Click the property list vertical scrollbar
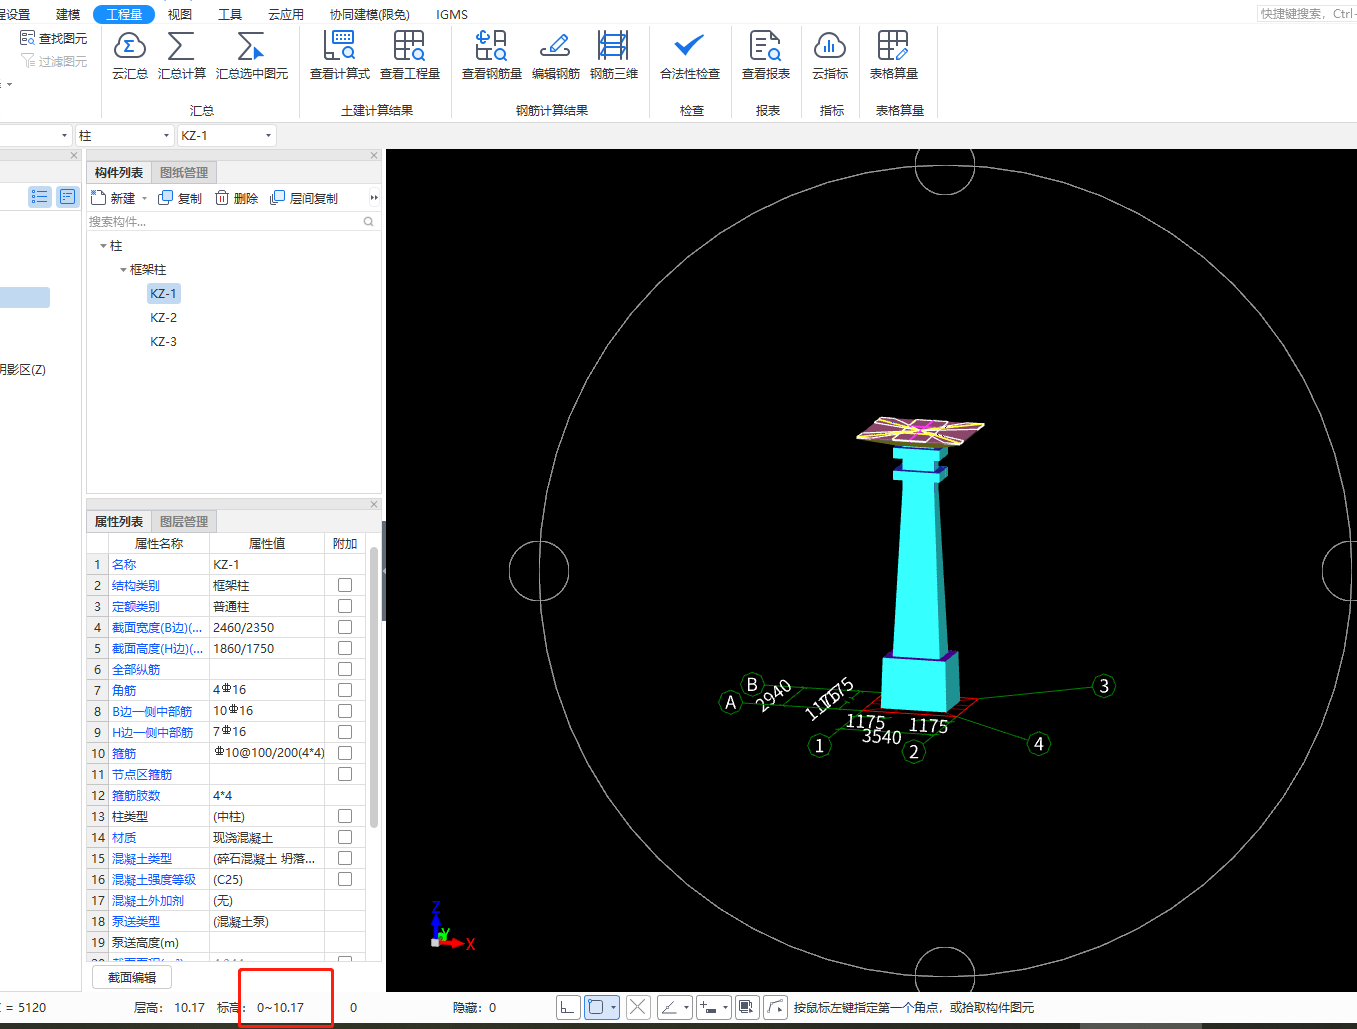 pos(374,687)
